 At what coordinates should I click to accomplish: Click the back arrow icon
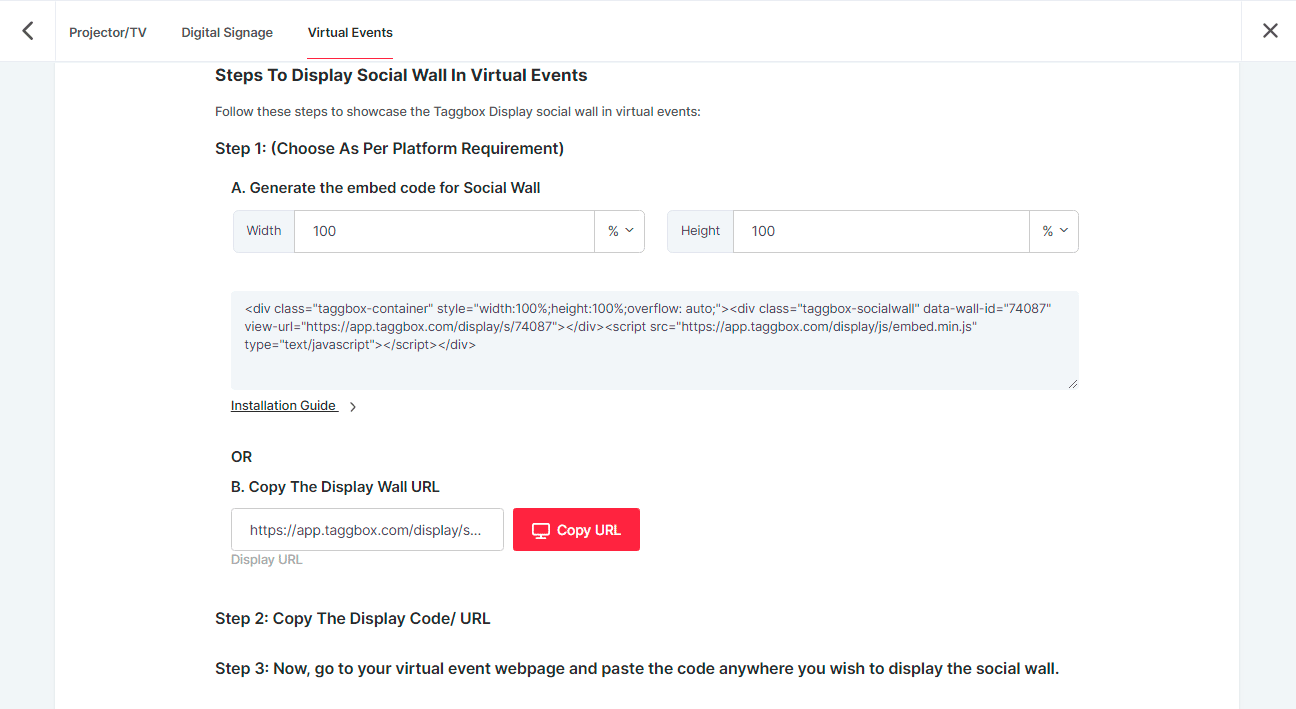coord(28,31)
